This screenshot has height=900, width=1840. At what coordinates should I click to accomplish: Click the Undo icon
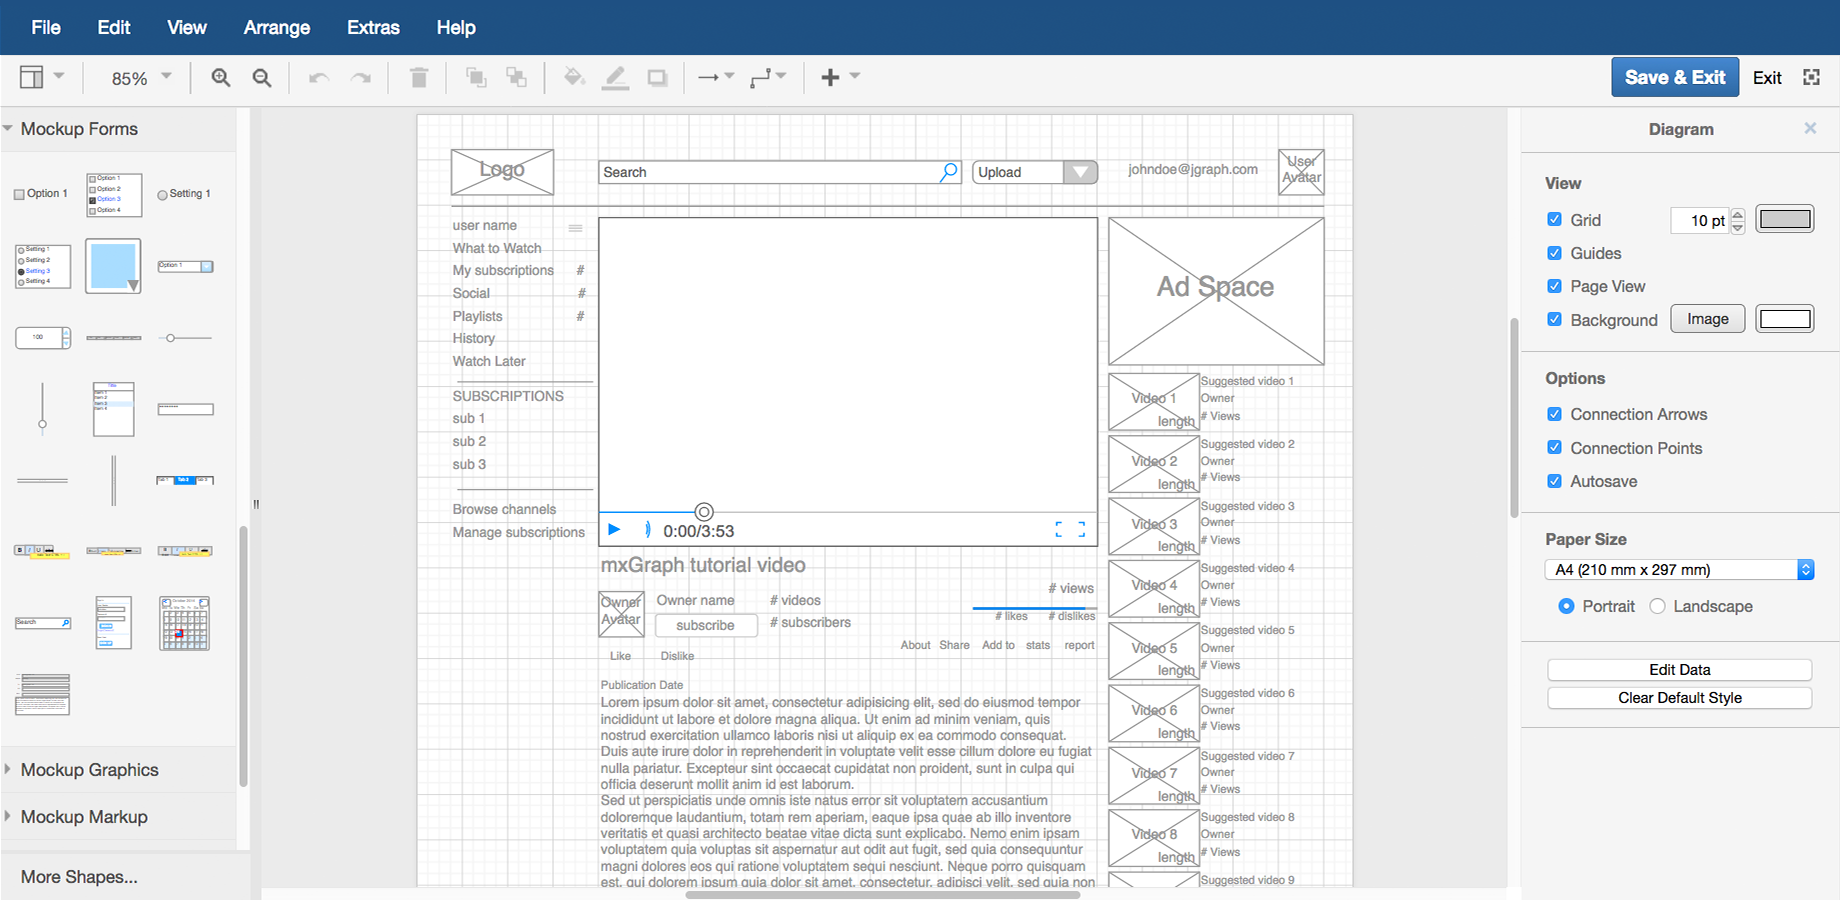point(318,77)
